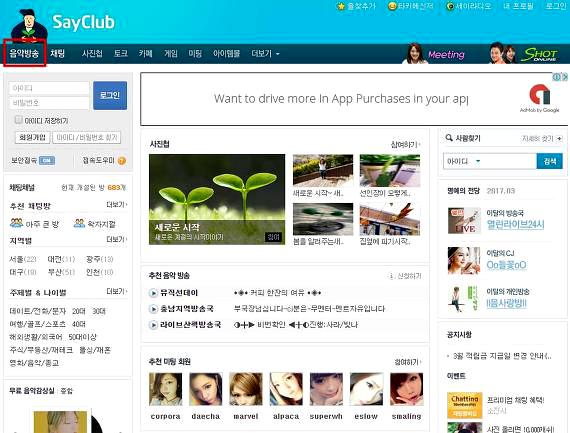Close the ad with the X icon
570x433 pixels.
pyautogui.click(x=565, y=77)
